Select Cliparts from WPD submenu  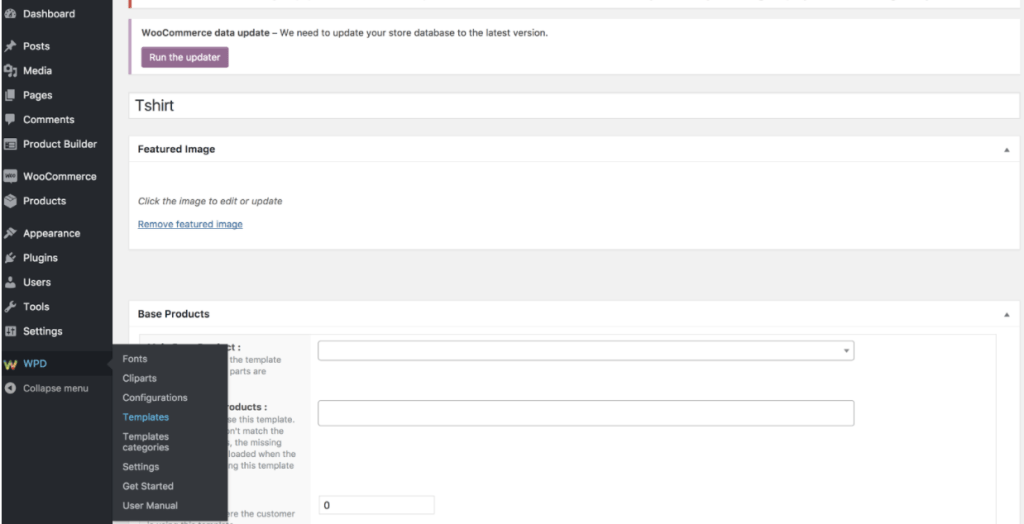(139, 378)
